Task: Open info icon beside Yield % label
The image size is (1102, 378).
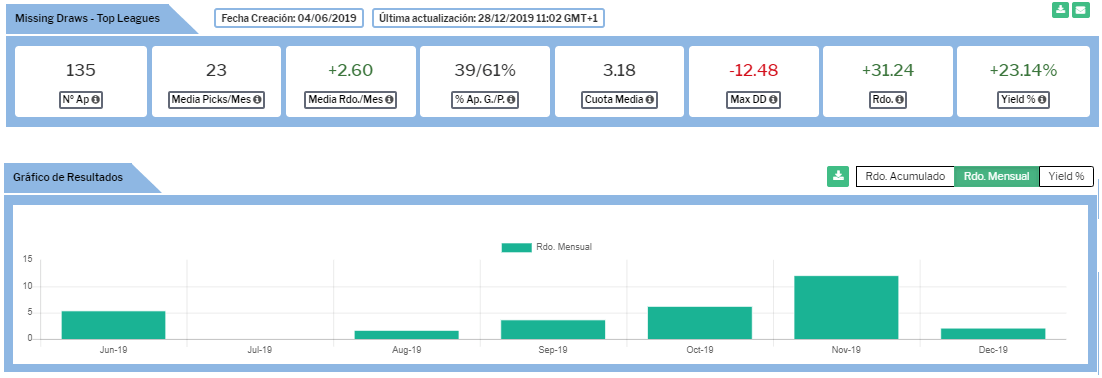Action: point(1042,100)
